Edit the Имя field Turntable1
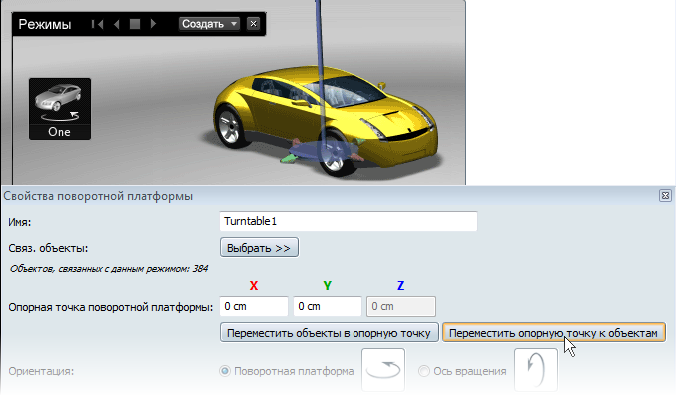Screen dimensions: 676x396 [x=348, y=221]
